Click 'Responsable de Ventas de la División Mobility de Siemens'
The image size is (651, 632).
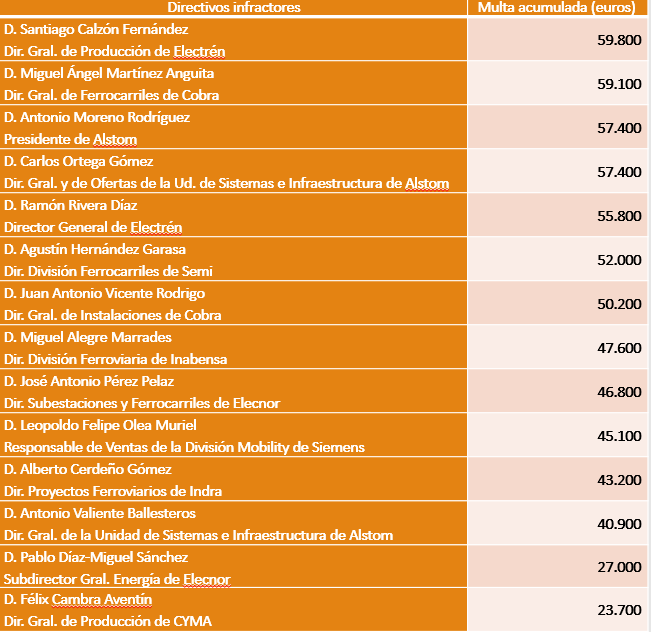[184, 448]
